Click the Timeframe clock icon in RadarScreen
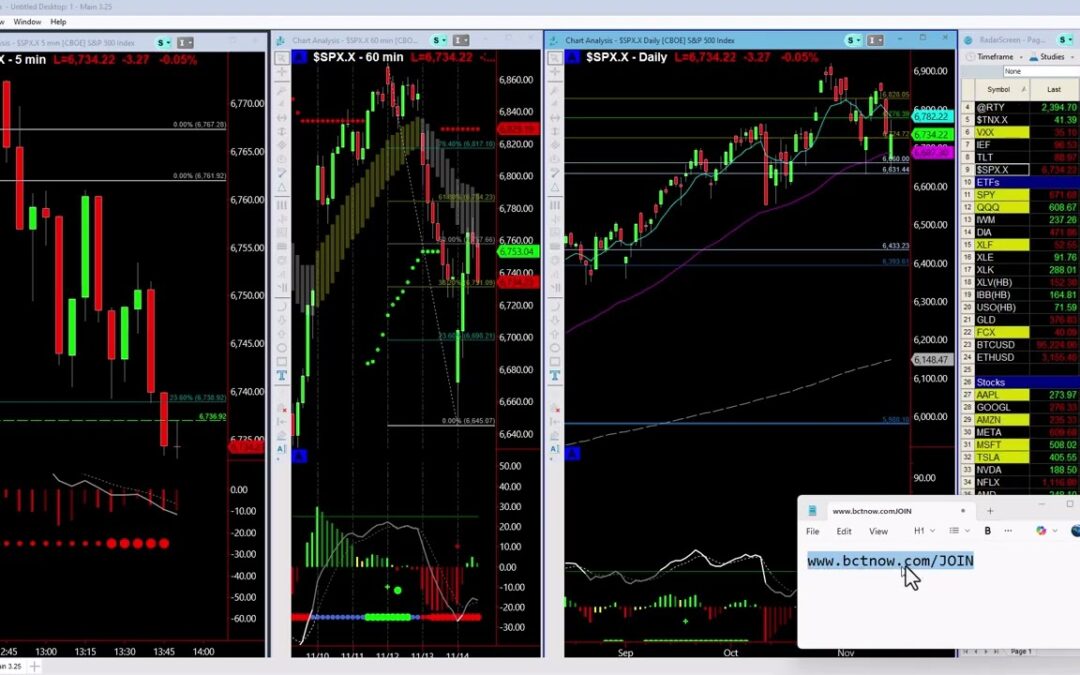The image size is (1080, 675). click(971, 56)
